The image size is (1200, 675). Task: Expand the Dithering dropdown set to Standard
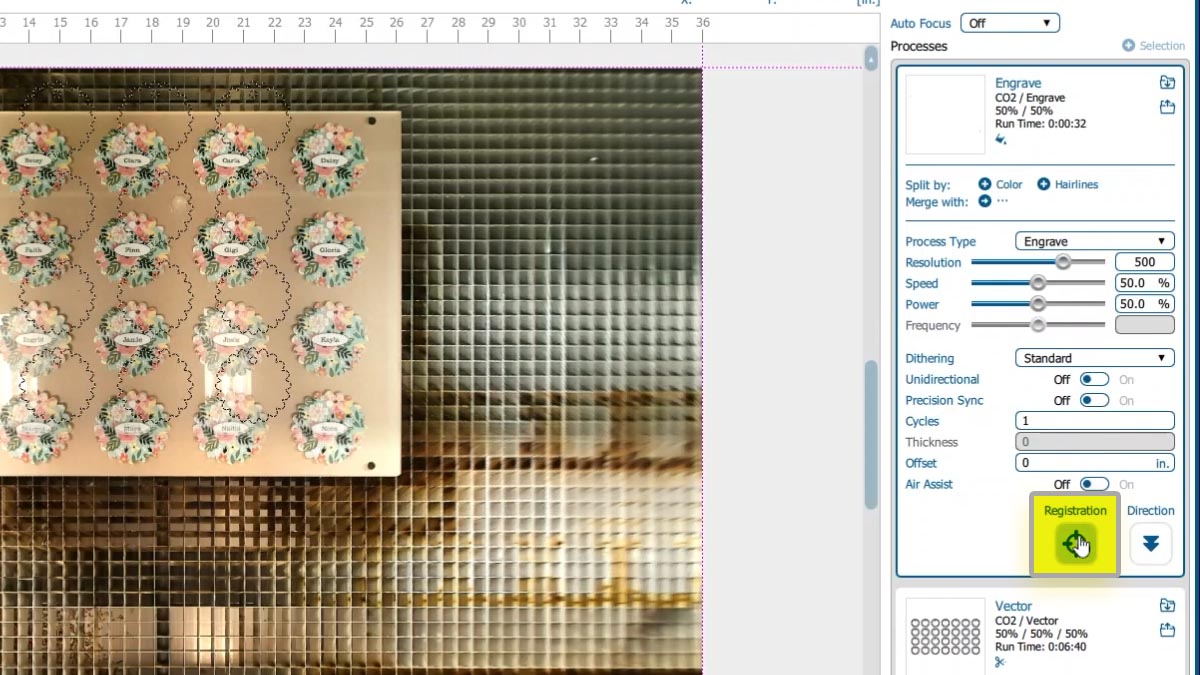click(x=1094, y=358)
